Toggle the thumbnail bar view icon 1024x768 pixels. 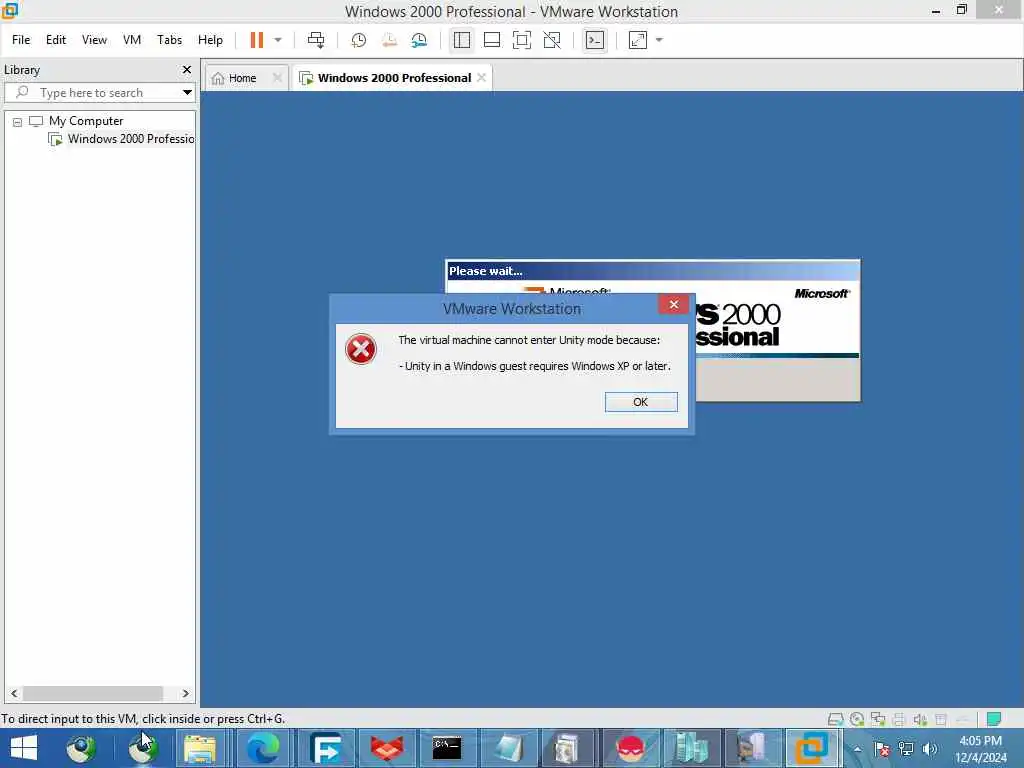pyautogui.click(x=492, y=40)
